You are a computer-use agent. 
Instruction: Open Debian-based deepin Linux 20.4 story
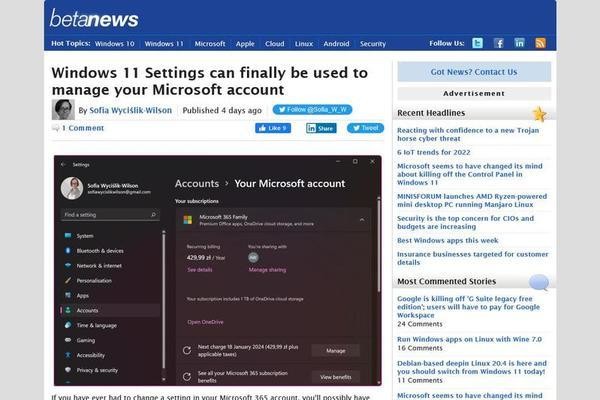[472, 367]
